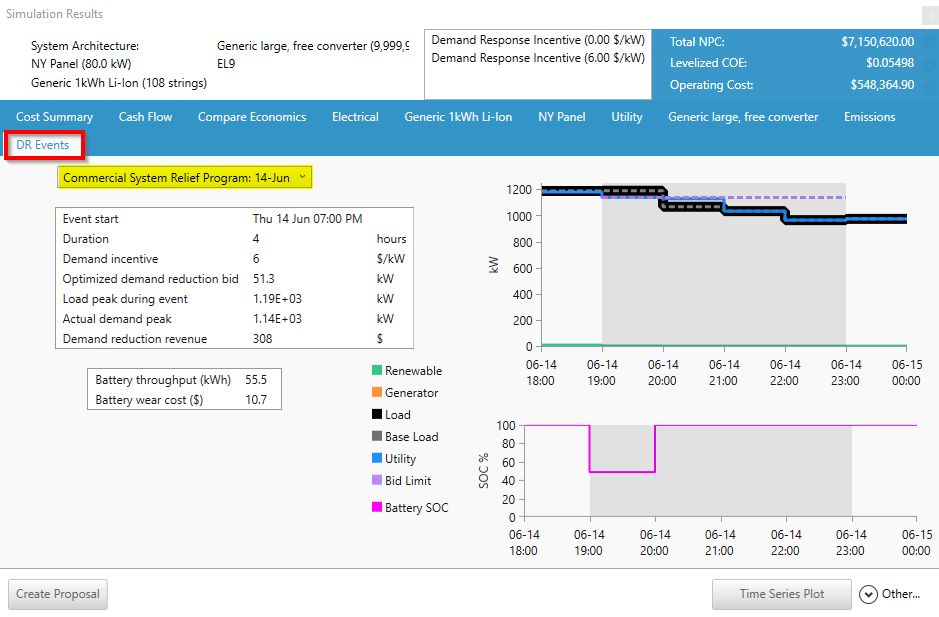
Task: View the Compare Economics tab
Action: (252, 116)
